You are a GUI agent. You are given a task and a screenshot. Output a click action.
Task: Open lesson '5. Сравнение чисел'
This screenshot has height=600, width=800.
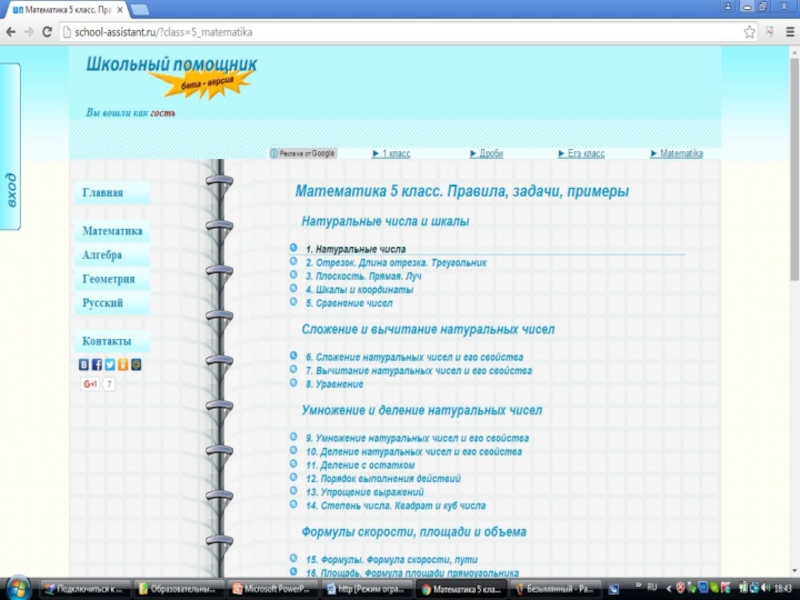pos(349,303)
